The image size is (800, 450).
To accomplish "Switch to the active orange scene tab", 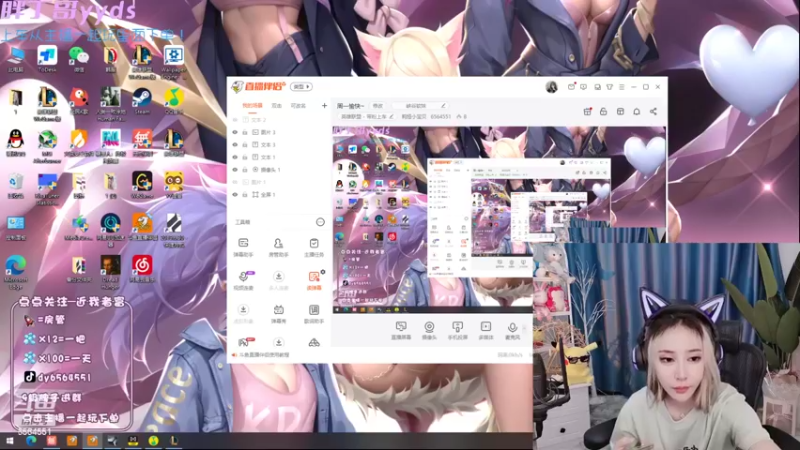I will 253,106.
